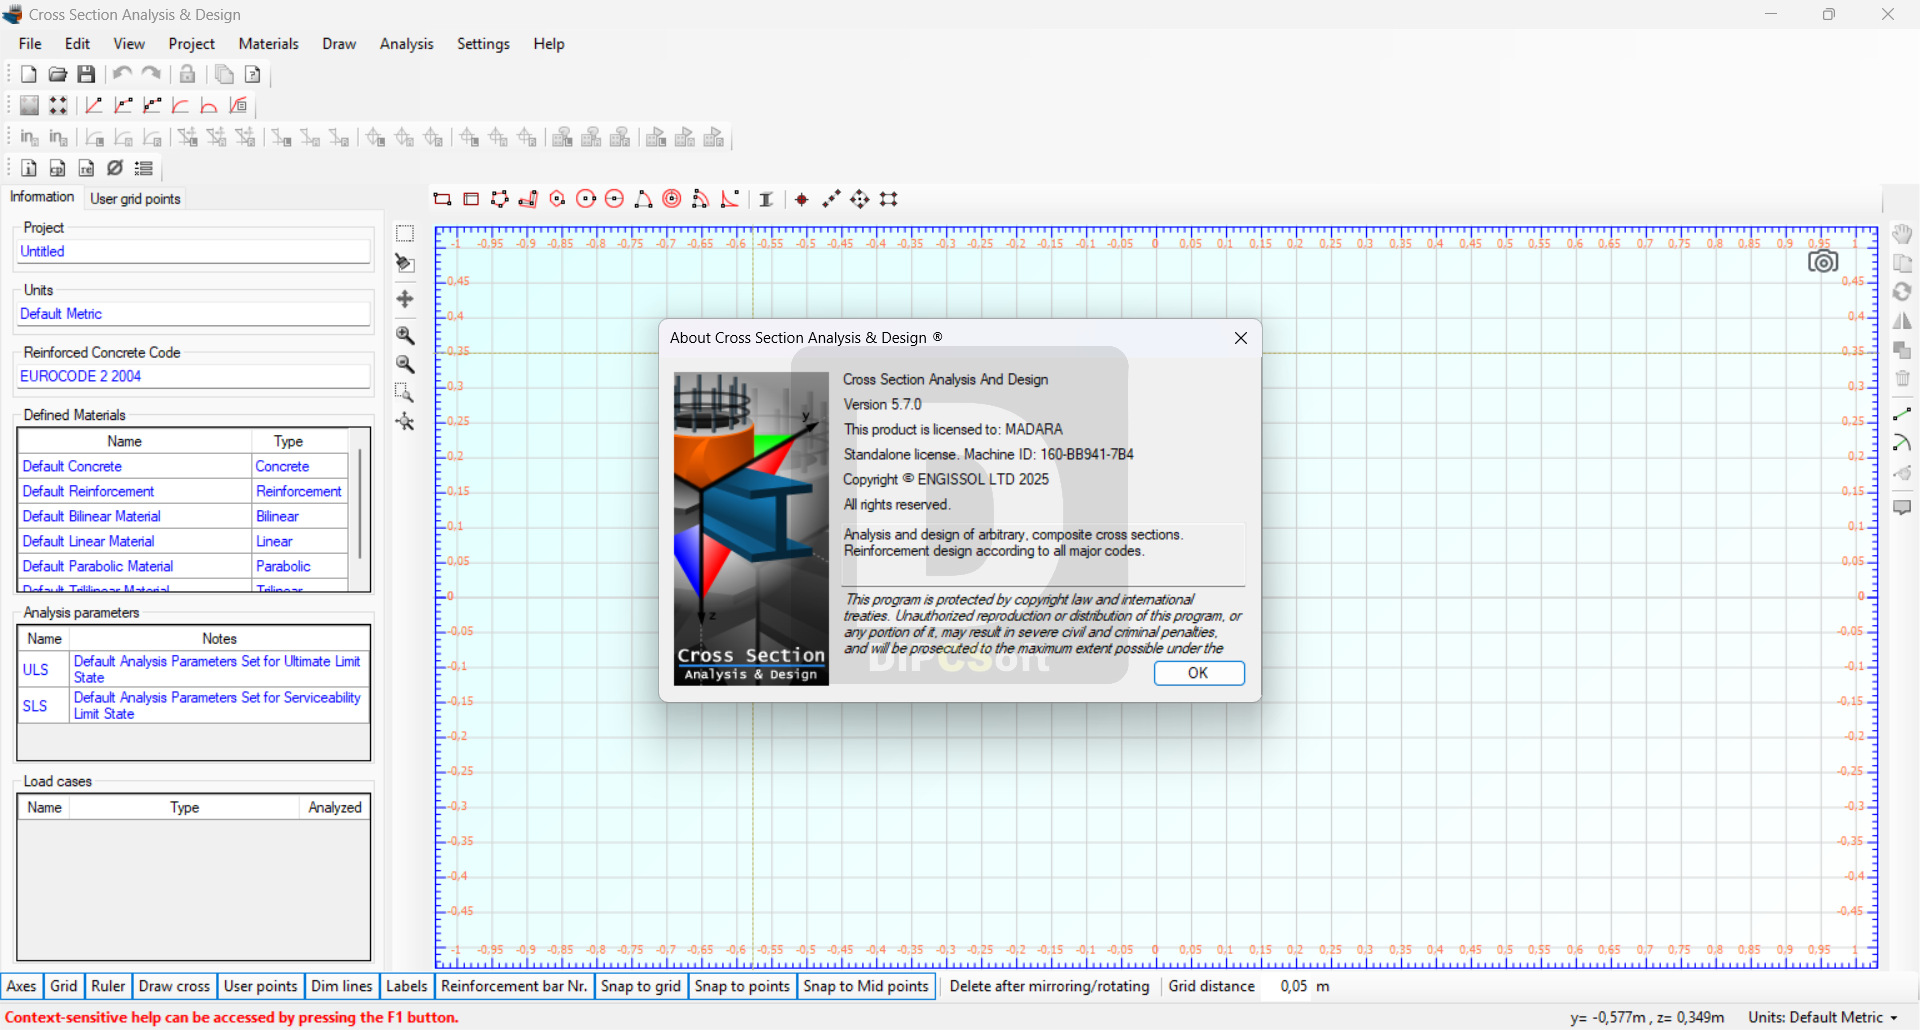This screenshot has height=1030, width=1920.
Task: Select the rectangular rebar arrangement tool
Action: pyautogui.click(x=889, y=199)
